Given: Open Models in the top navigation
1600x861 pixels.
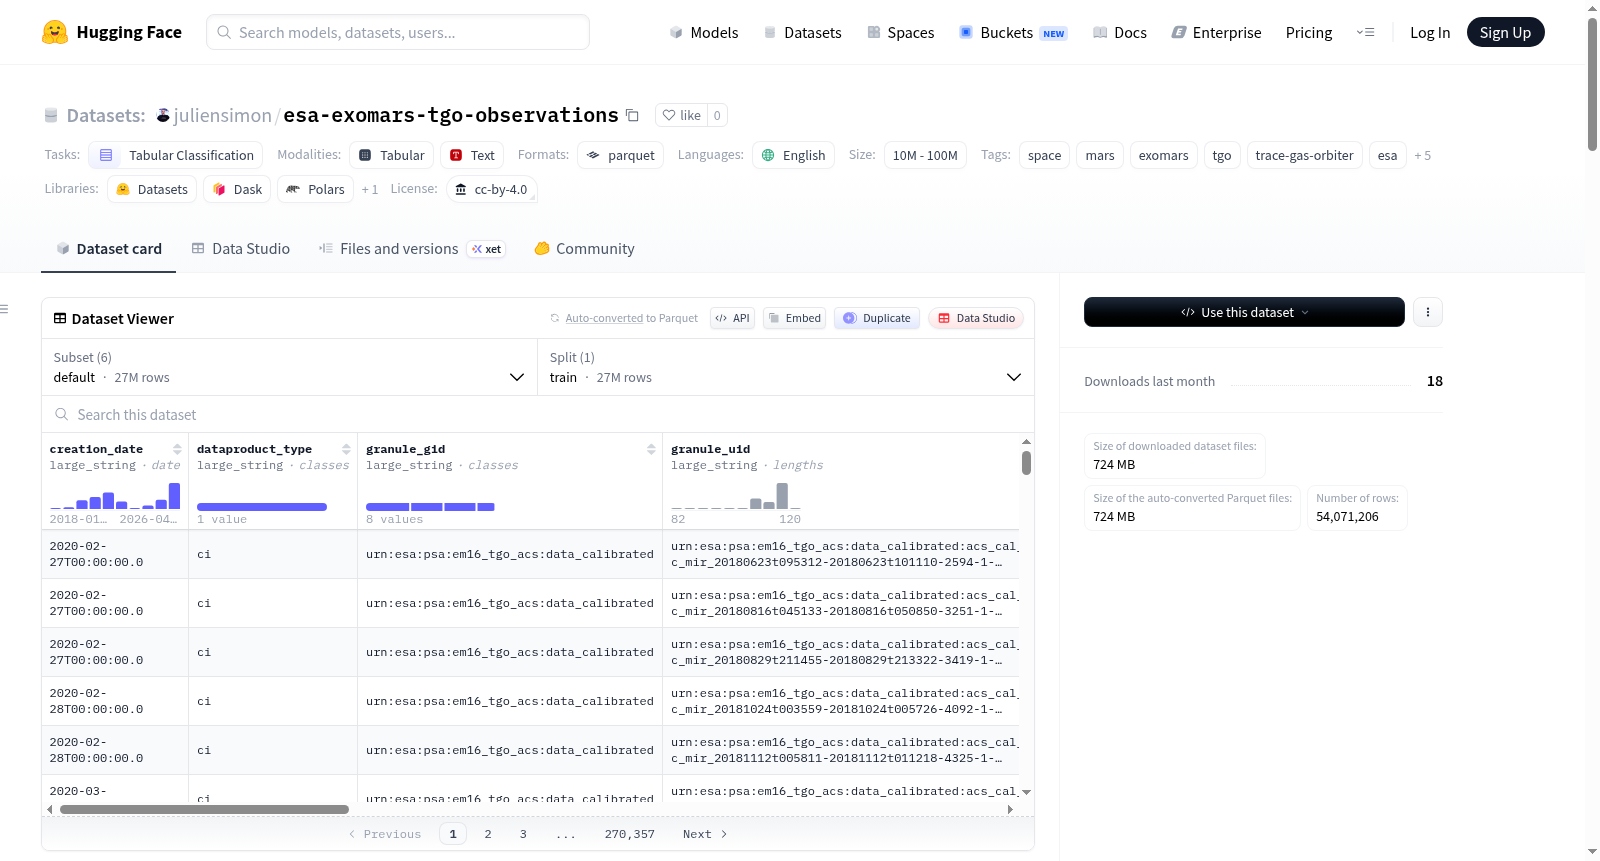Looking at the screenshot, I should point(704,32).
